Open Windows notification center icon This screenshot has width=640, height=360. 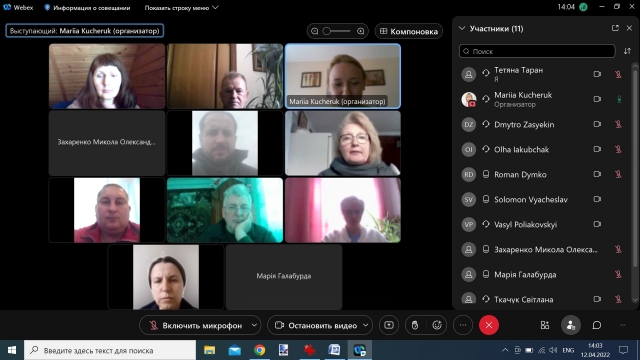tap(623, 350)
